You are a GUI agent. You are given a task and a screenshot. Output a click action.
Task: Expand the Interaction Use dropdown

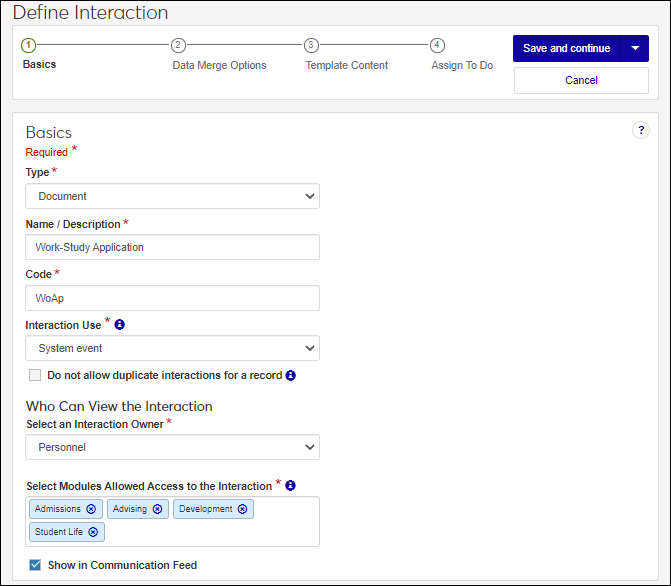click(x=172, y=348)
